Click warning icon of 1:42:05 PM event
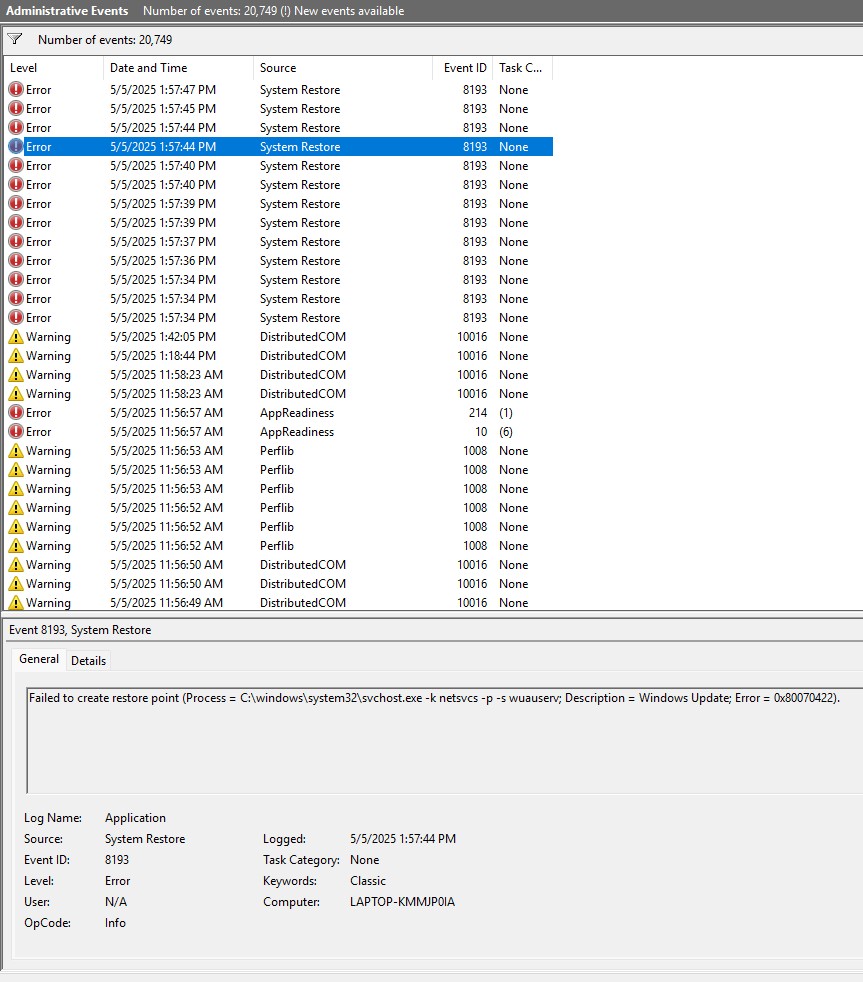 click(16, 337)
